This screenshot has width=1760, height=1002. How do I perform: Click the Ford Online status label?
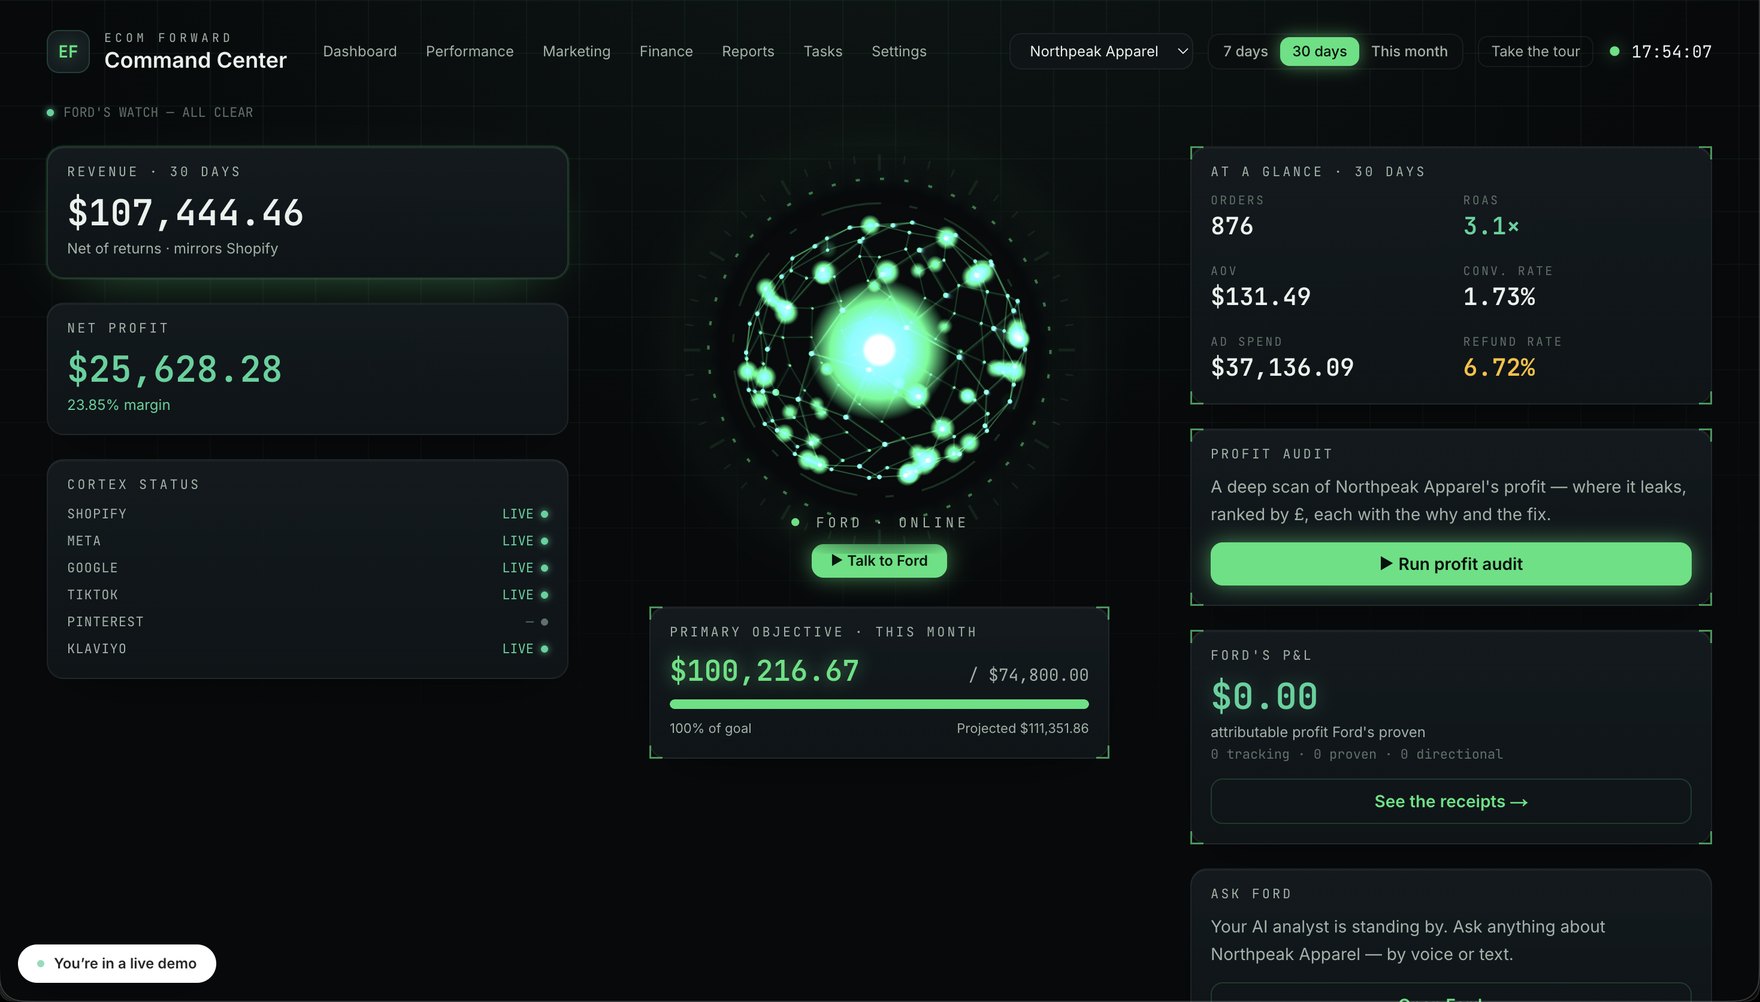click(x=879, y=522)
